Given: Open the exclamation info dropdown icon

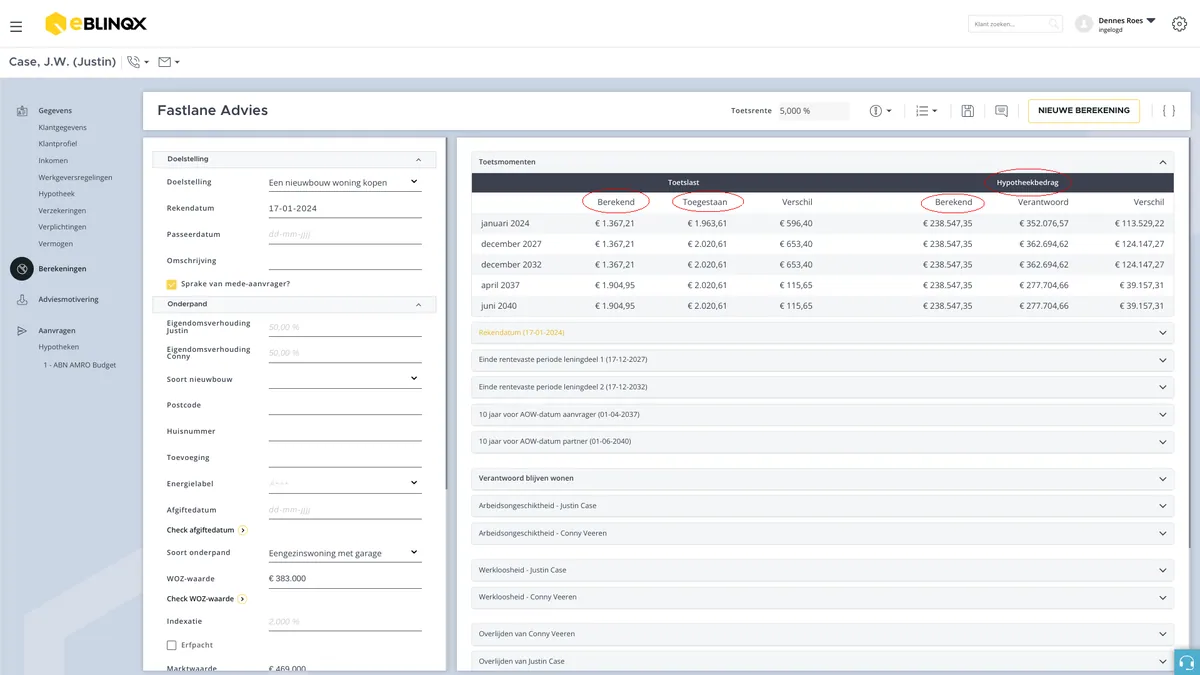Looking at the screenshot, I should [880, 111].
